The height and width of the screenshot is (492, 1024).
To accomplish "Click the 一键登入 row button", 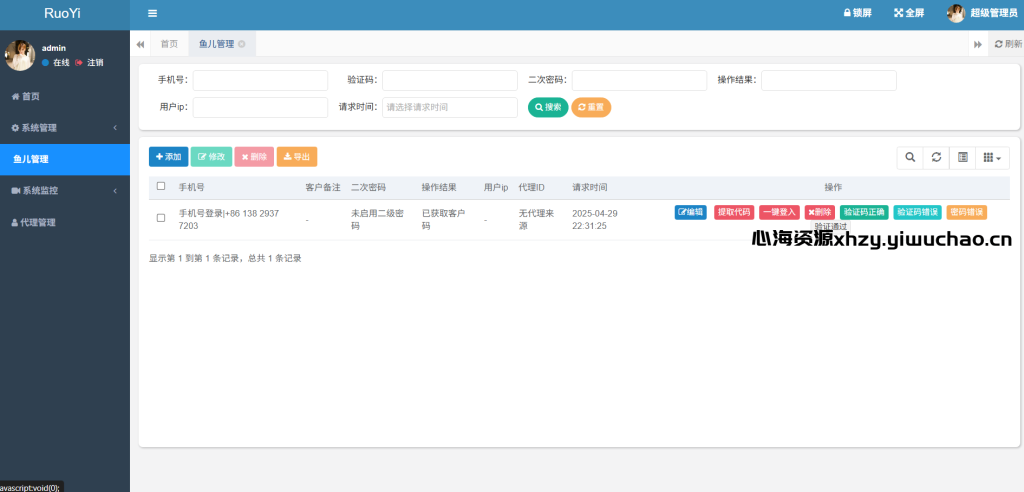I will 779,212.
